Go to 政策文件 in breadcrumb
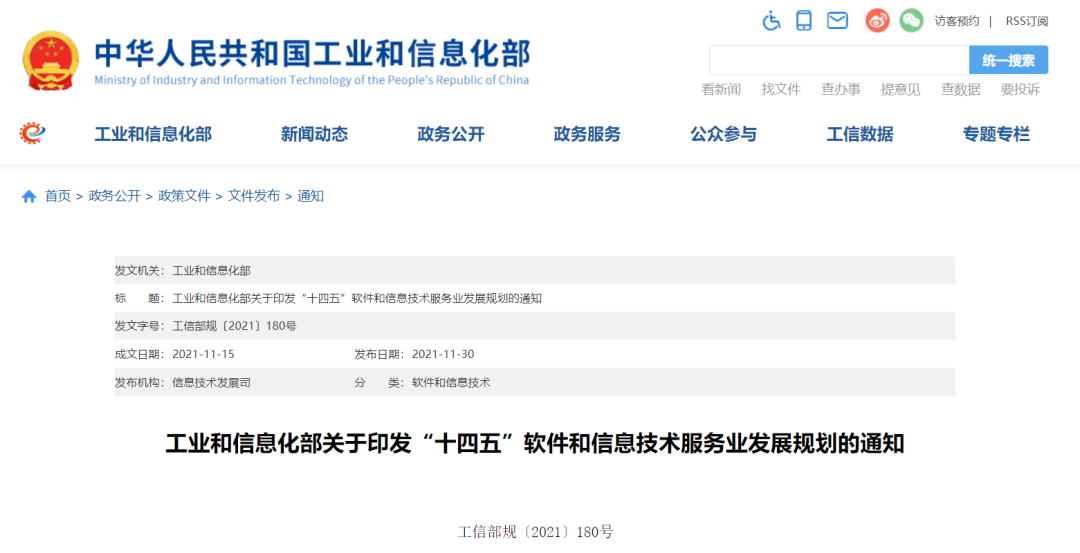 point(184,196)
